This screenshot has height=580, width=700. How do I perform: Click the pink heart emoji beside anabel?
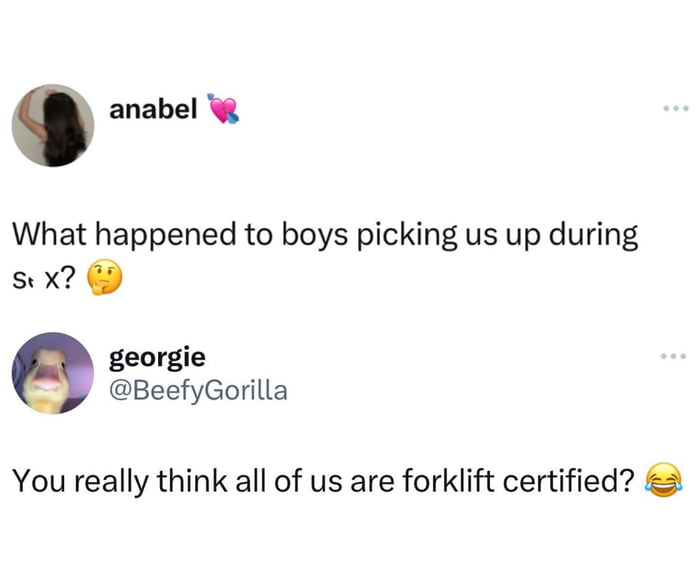(222, 108)
